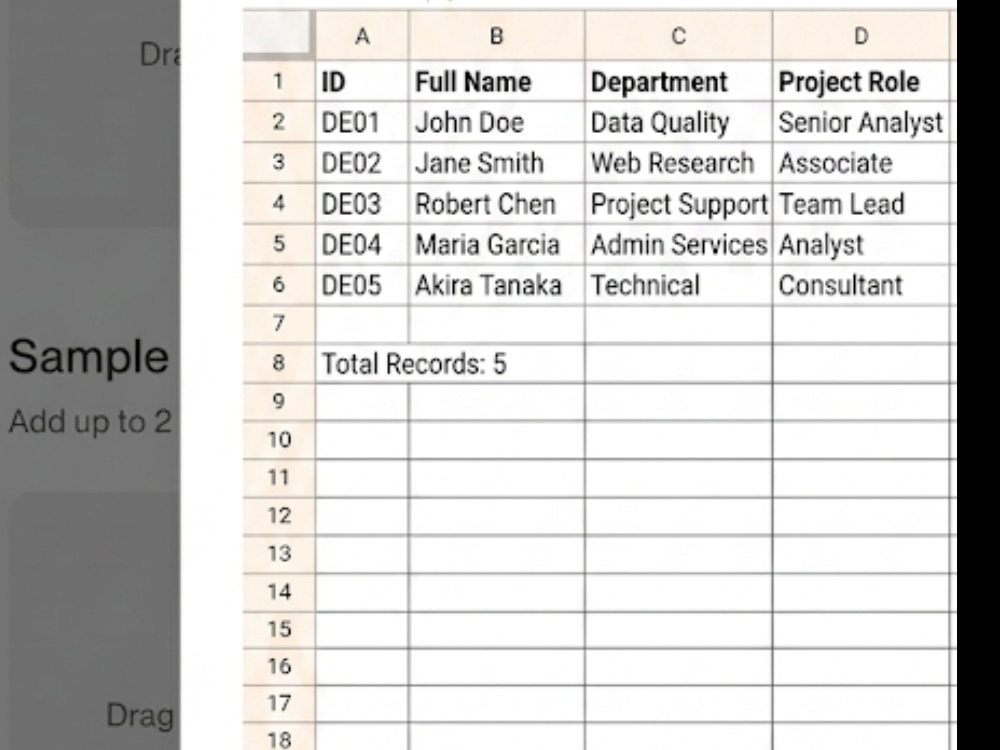This screenshot has height=750, width=1000.
Task: Select cell containing DE03
Action: click(362, 203)
